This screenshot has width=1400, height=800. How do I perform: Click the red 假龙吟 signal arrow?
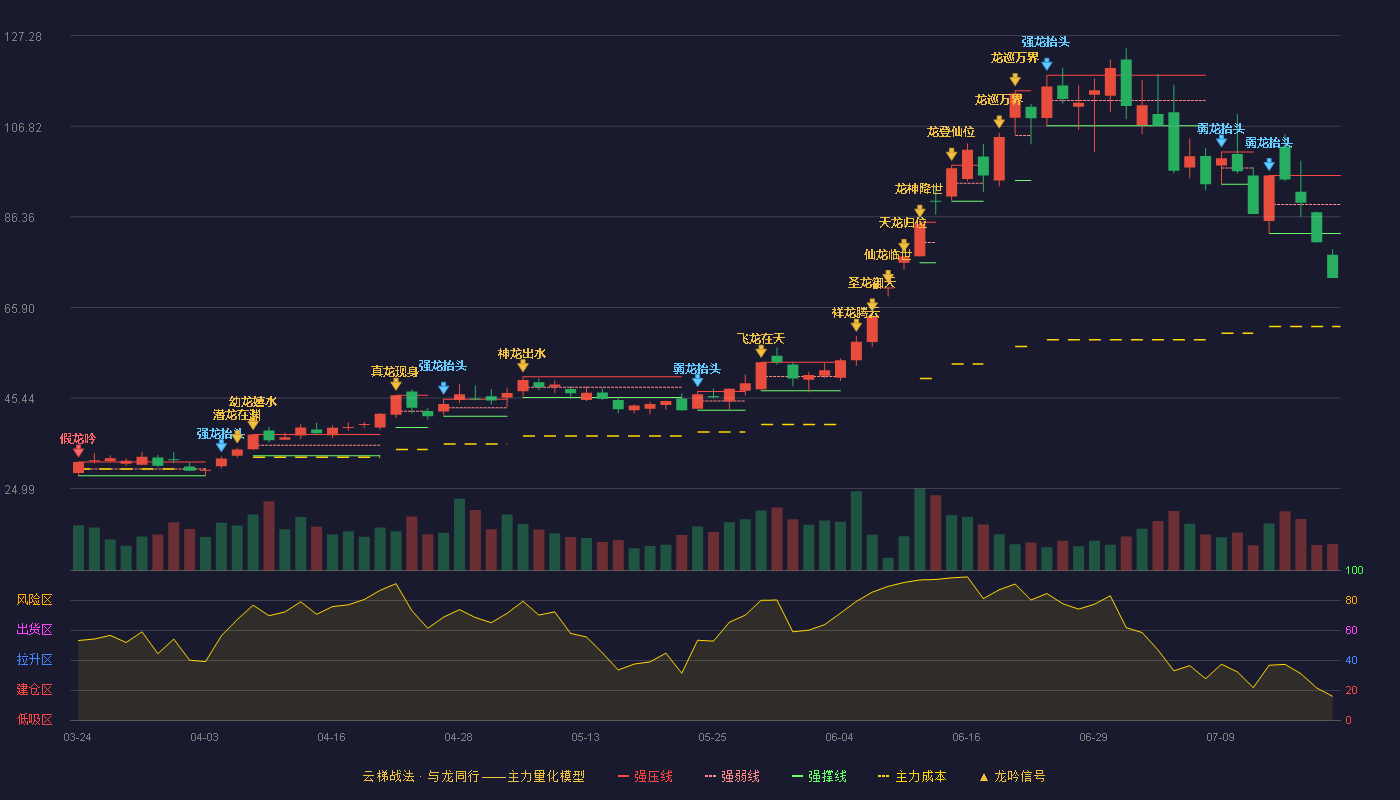78,451
